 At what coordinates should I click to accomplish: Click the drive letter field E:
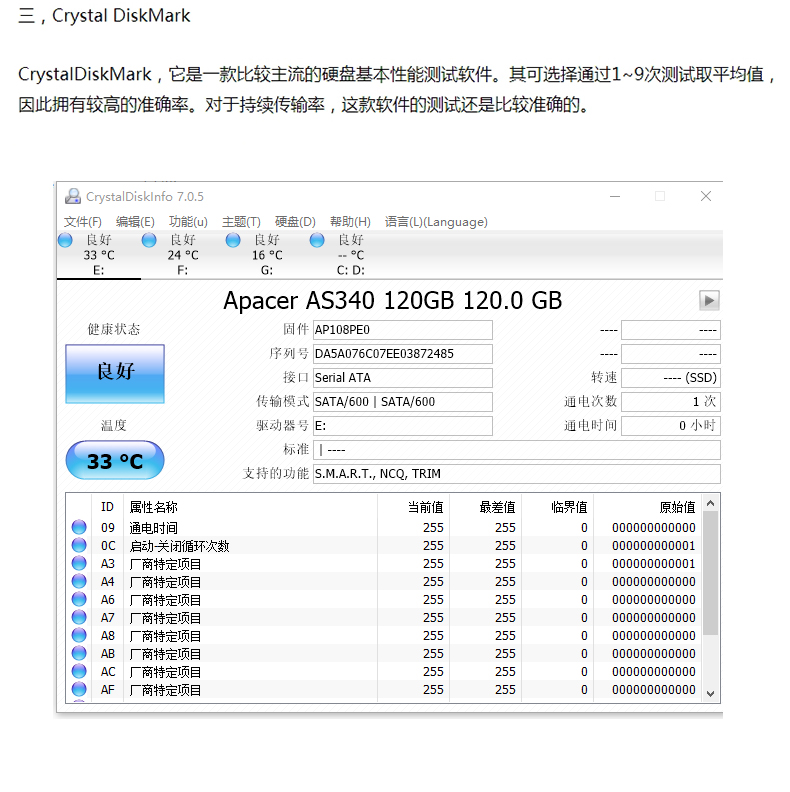click(403, 426)
